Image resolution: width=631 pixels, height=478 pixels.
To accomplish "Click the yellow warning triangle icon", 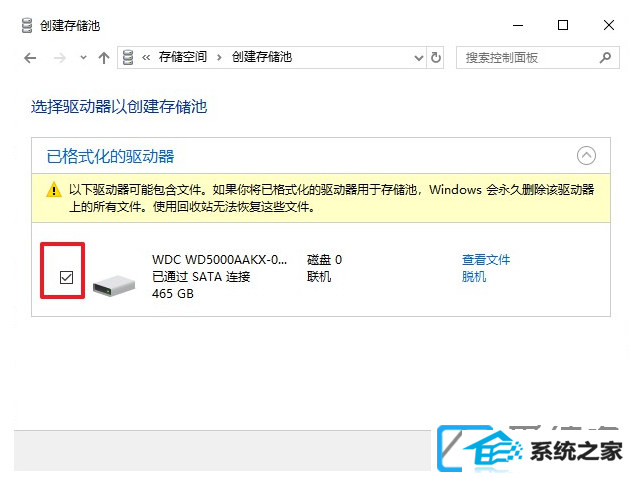I will click(54, 190).
